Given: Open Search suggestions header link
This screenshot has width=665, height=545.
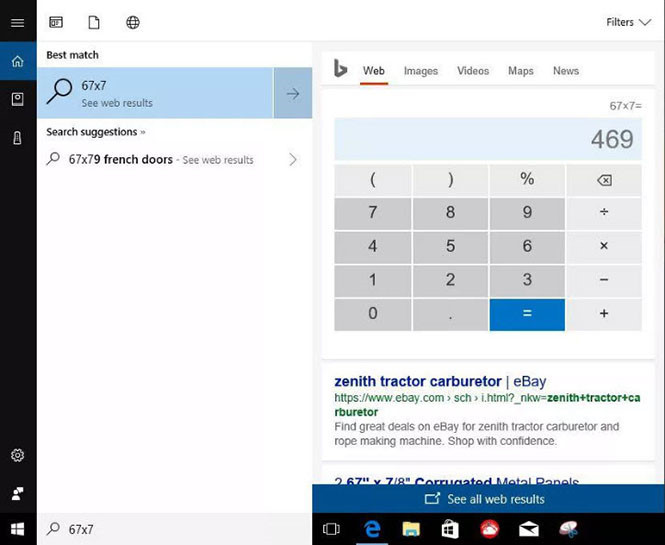Looking at the screenshot, I should (95, 132).
